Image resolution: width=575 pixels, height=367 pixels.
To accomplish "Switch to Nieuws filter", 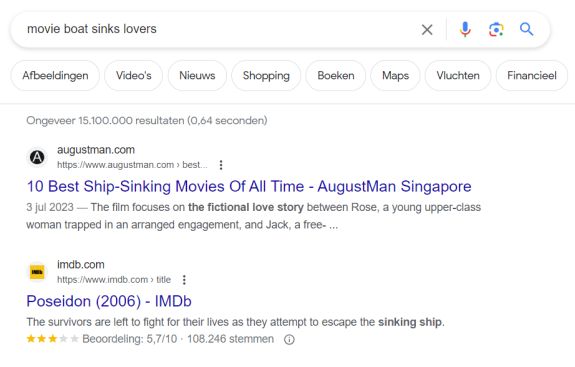I will coord(197,76).
